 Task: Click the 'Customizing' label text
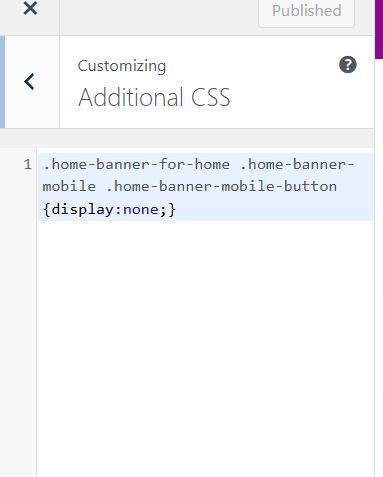click(x=122, y=66)
